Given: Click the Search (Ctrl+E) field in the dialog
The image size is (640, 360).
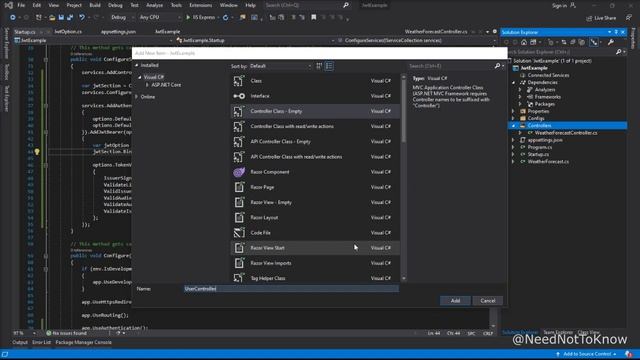Looking at the screenshot, I should click(451, 66).
